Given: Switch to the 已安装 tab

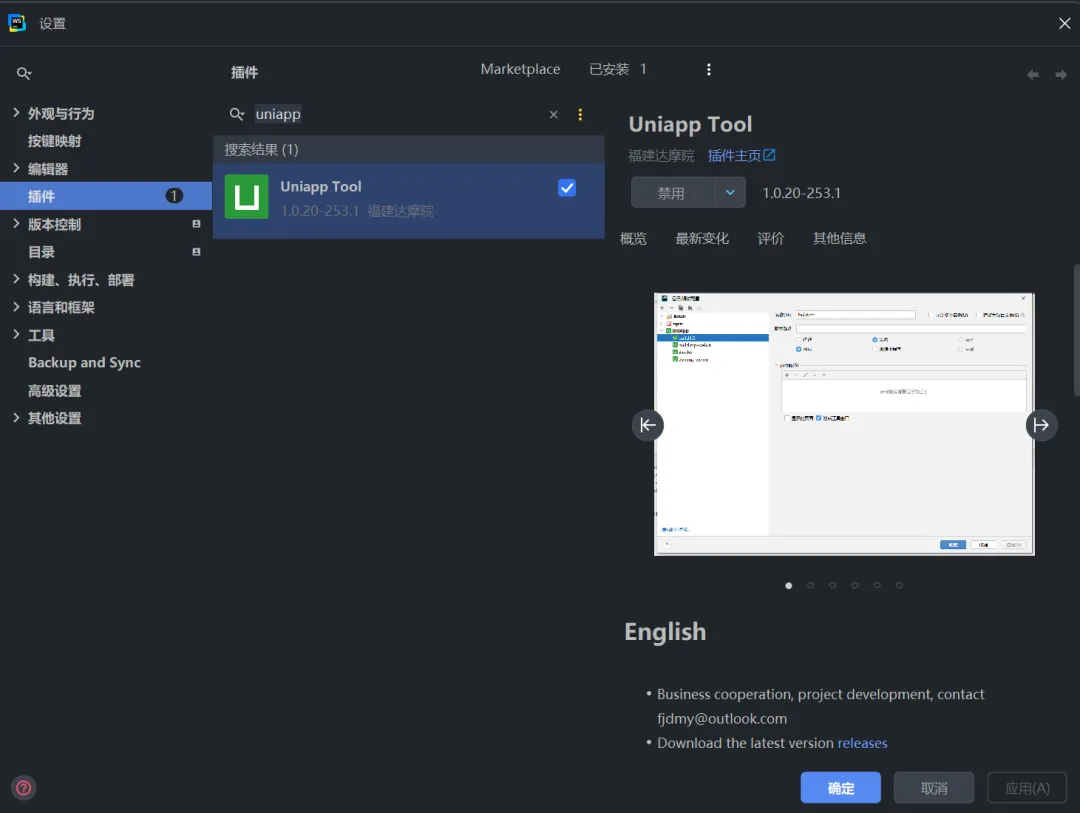Looking at the screenshot, I should coord(618,70).
